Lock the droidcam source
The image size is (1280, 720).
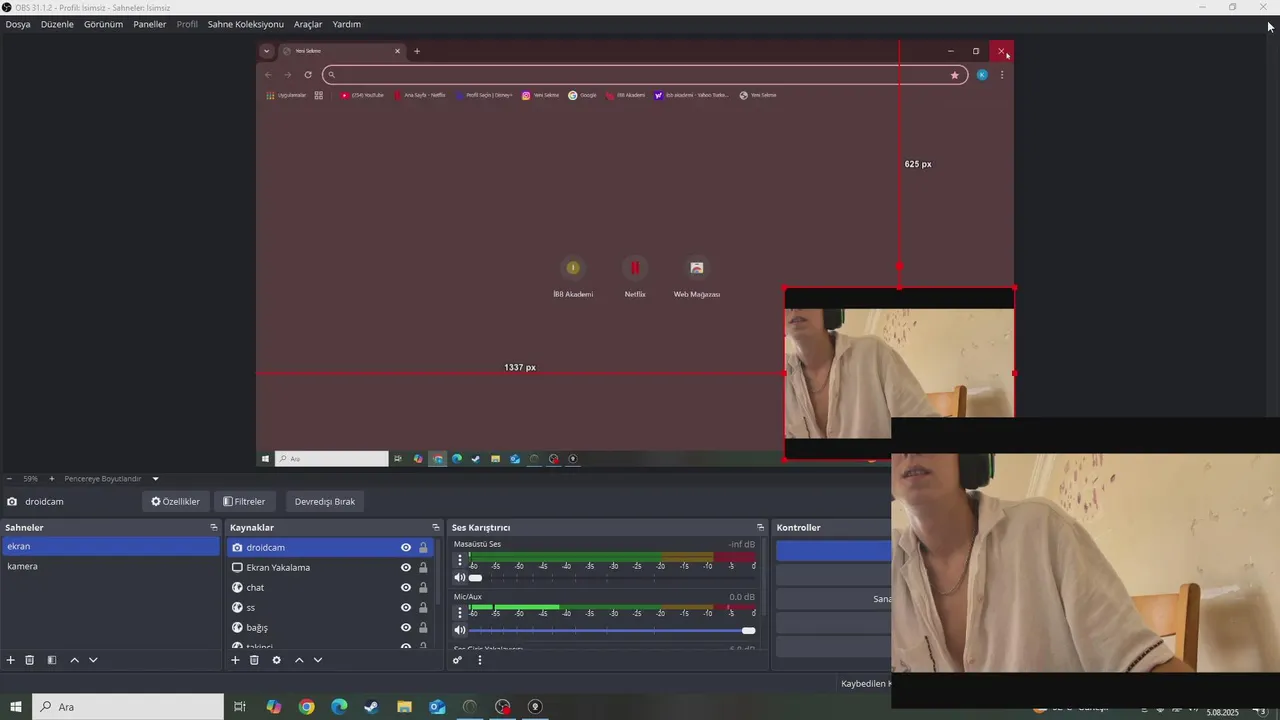point(423,547)
